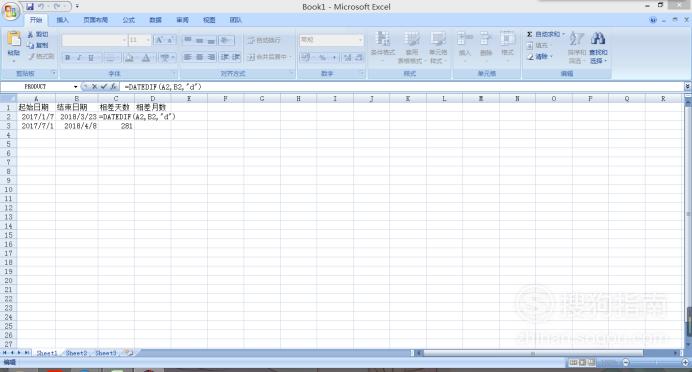Open the 页面布局 (Page Layout) tab
Screen dimensions: 692x372
(95, 20)
